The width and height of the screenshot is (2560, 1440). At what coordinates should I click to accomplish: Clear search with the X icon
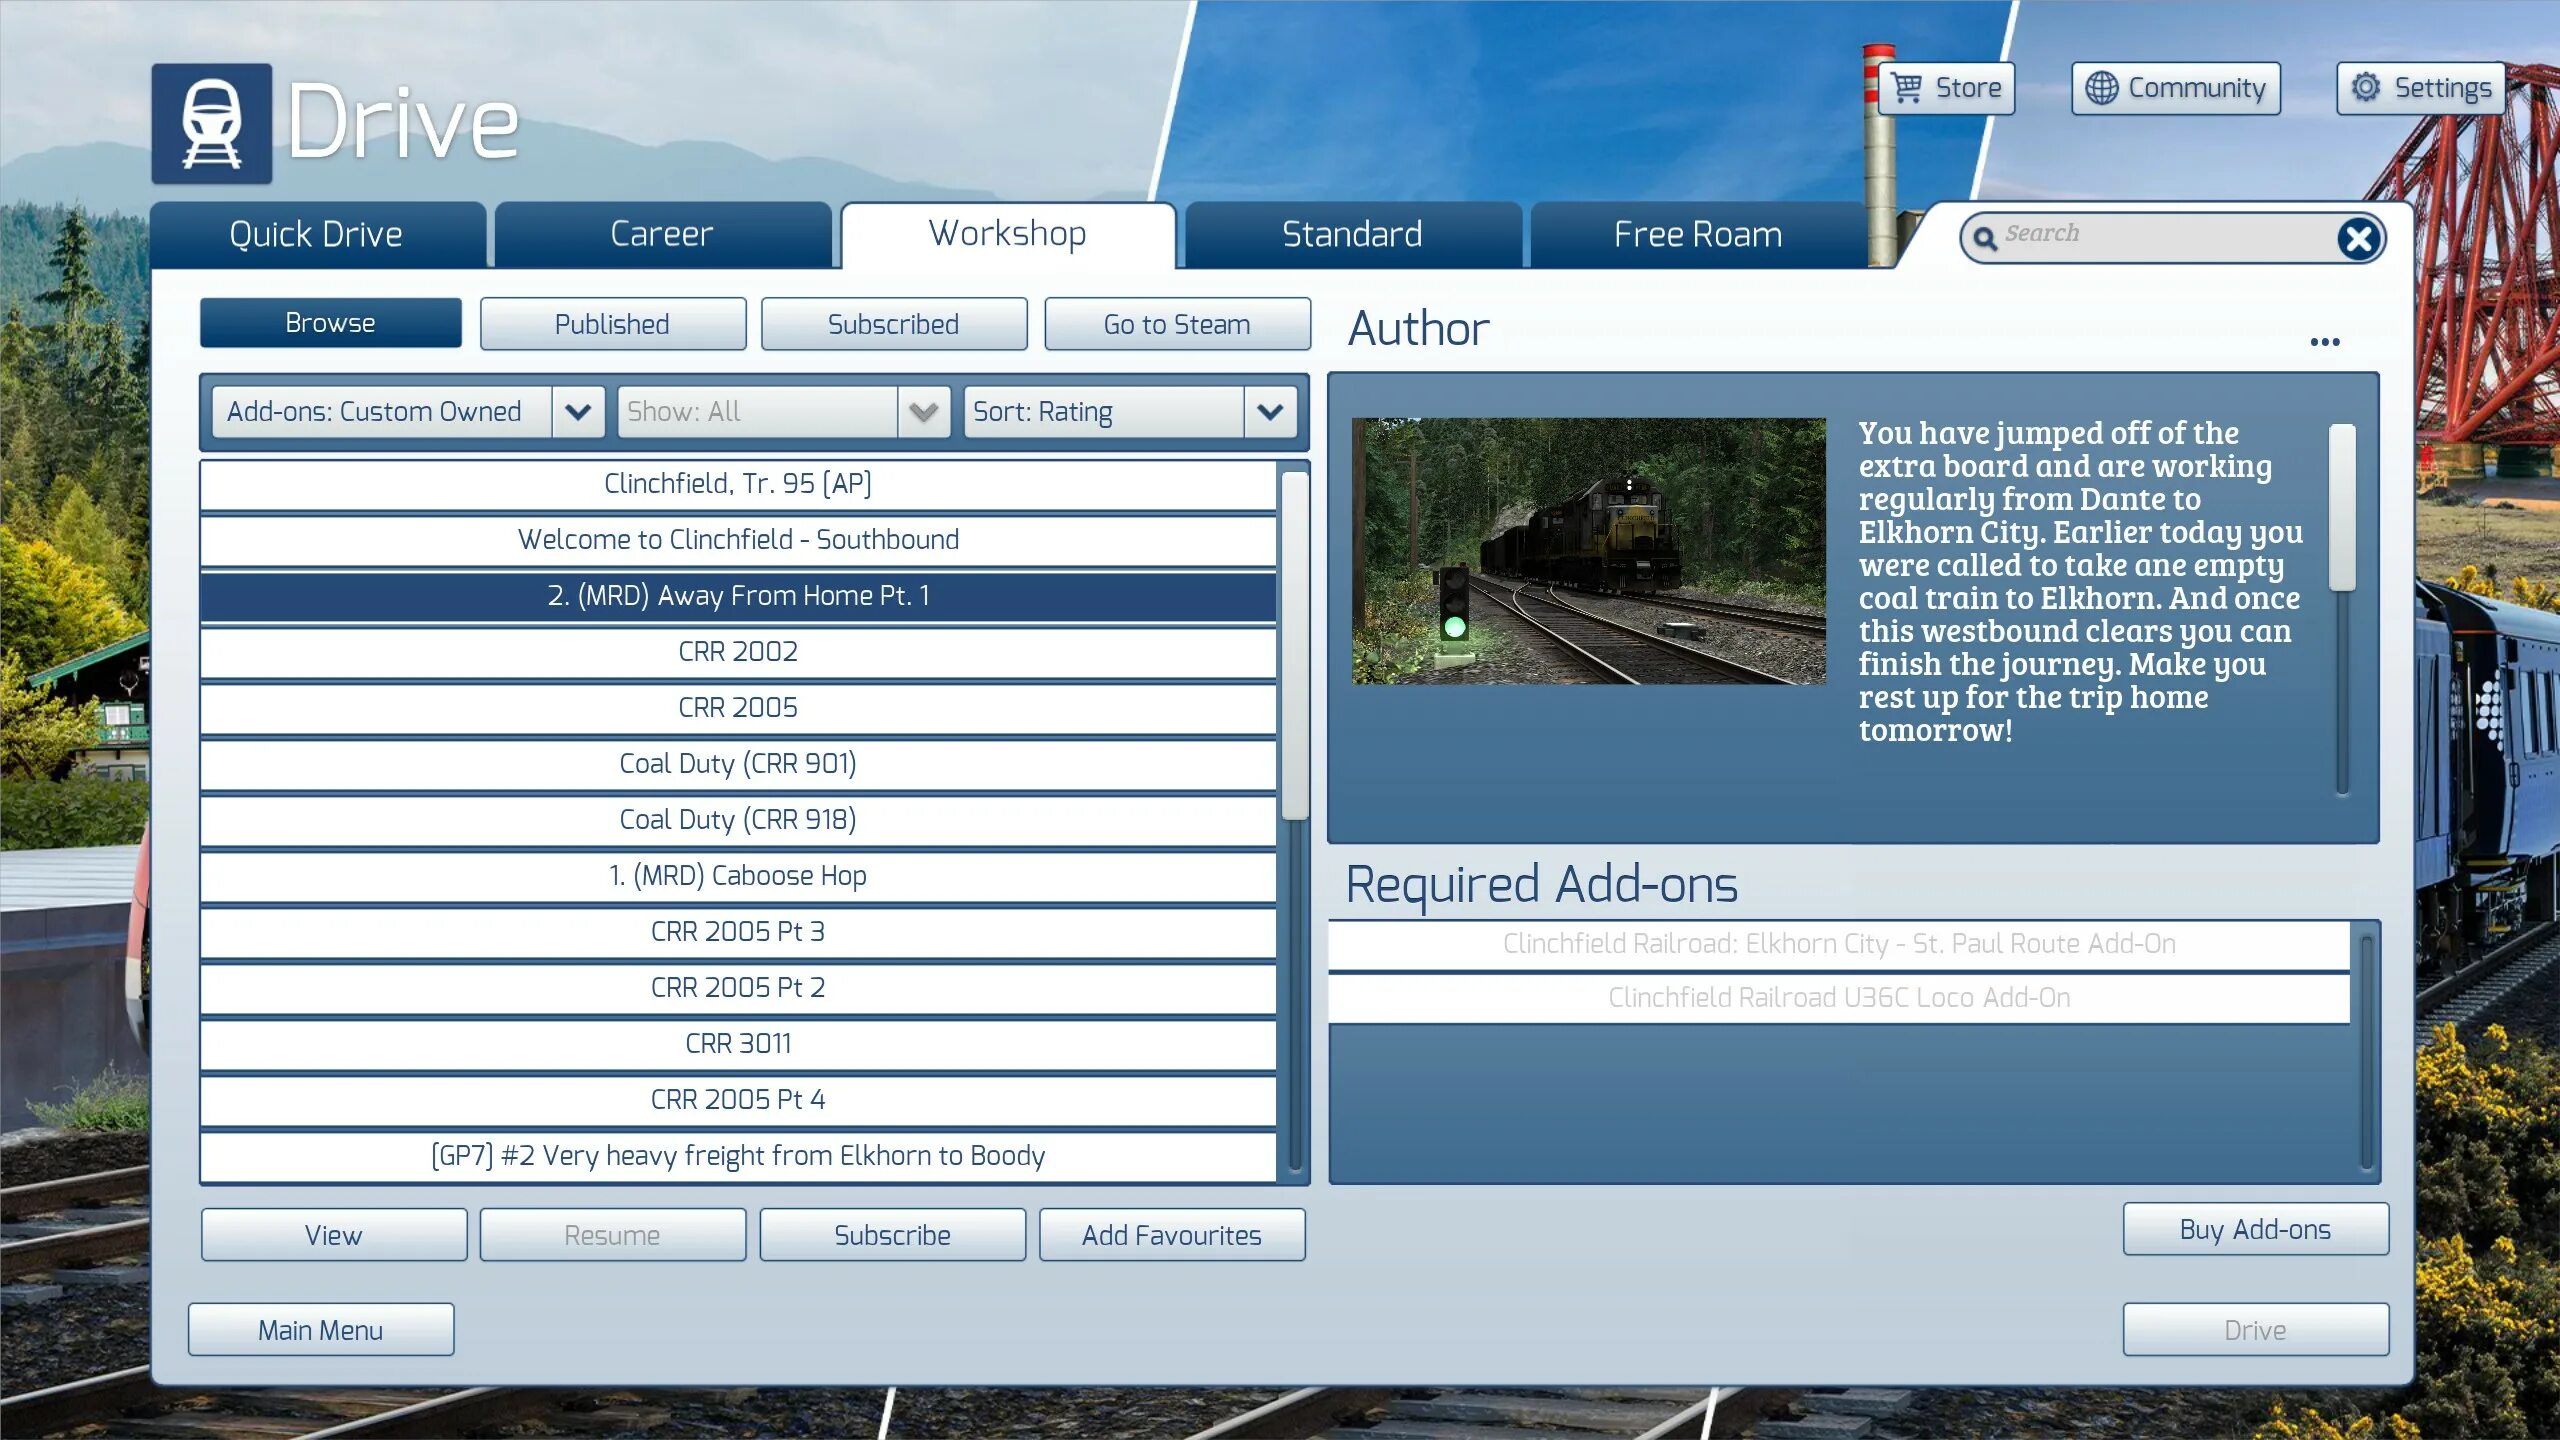click(x=2359, y=238)
